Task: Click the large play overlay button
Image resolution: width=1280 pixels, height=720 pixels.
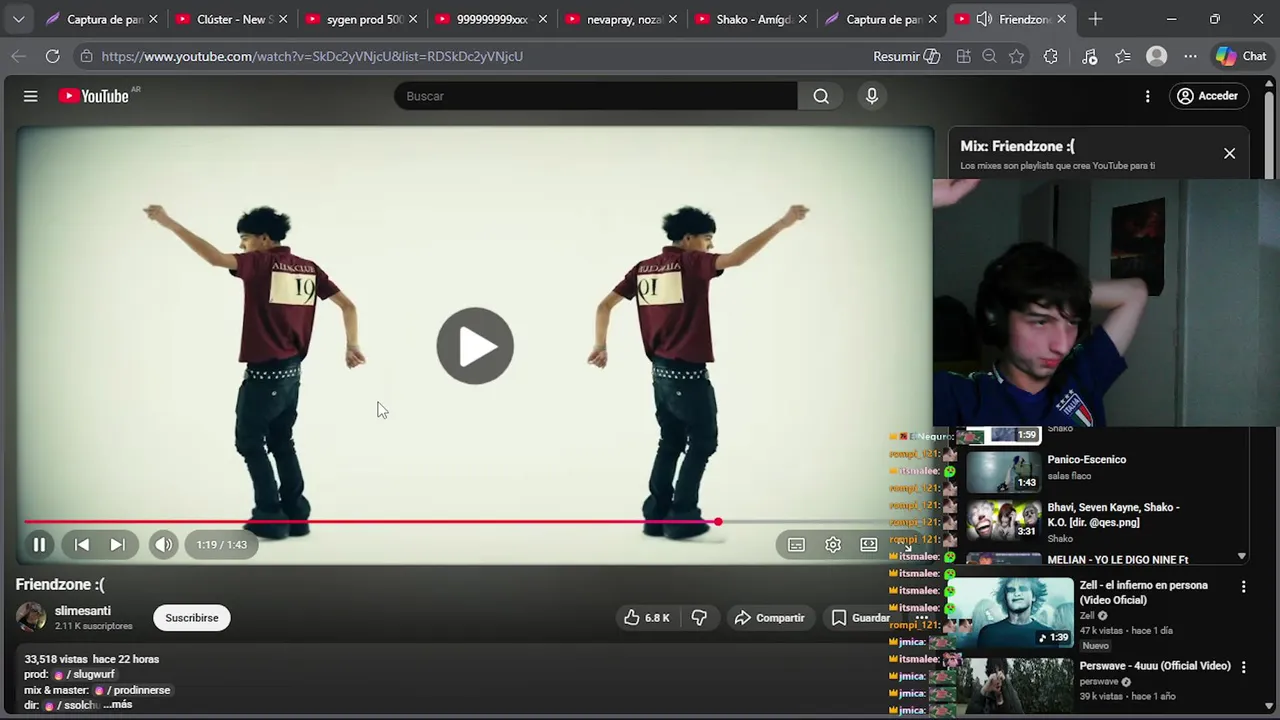Action: (475, 346)
